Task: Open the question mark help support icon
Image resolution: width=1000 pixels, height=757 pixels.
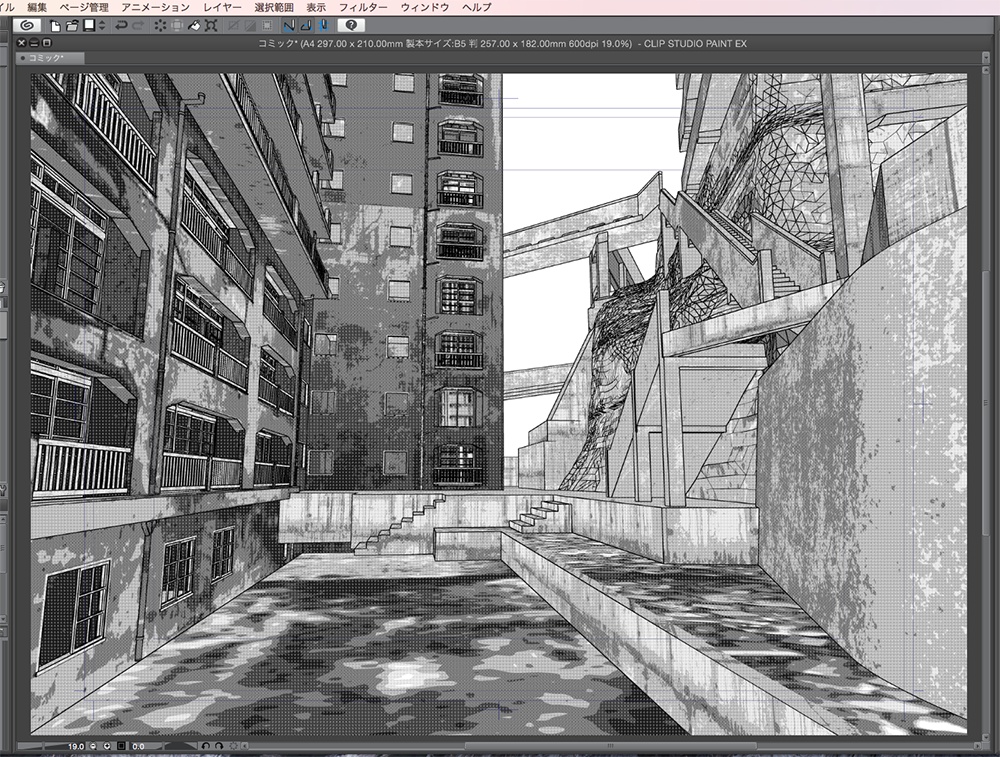Action: click(351, 26)
